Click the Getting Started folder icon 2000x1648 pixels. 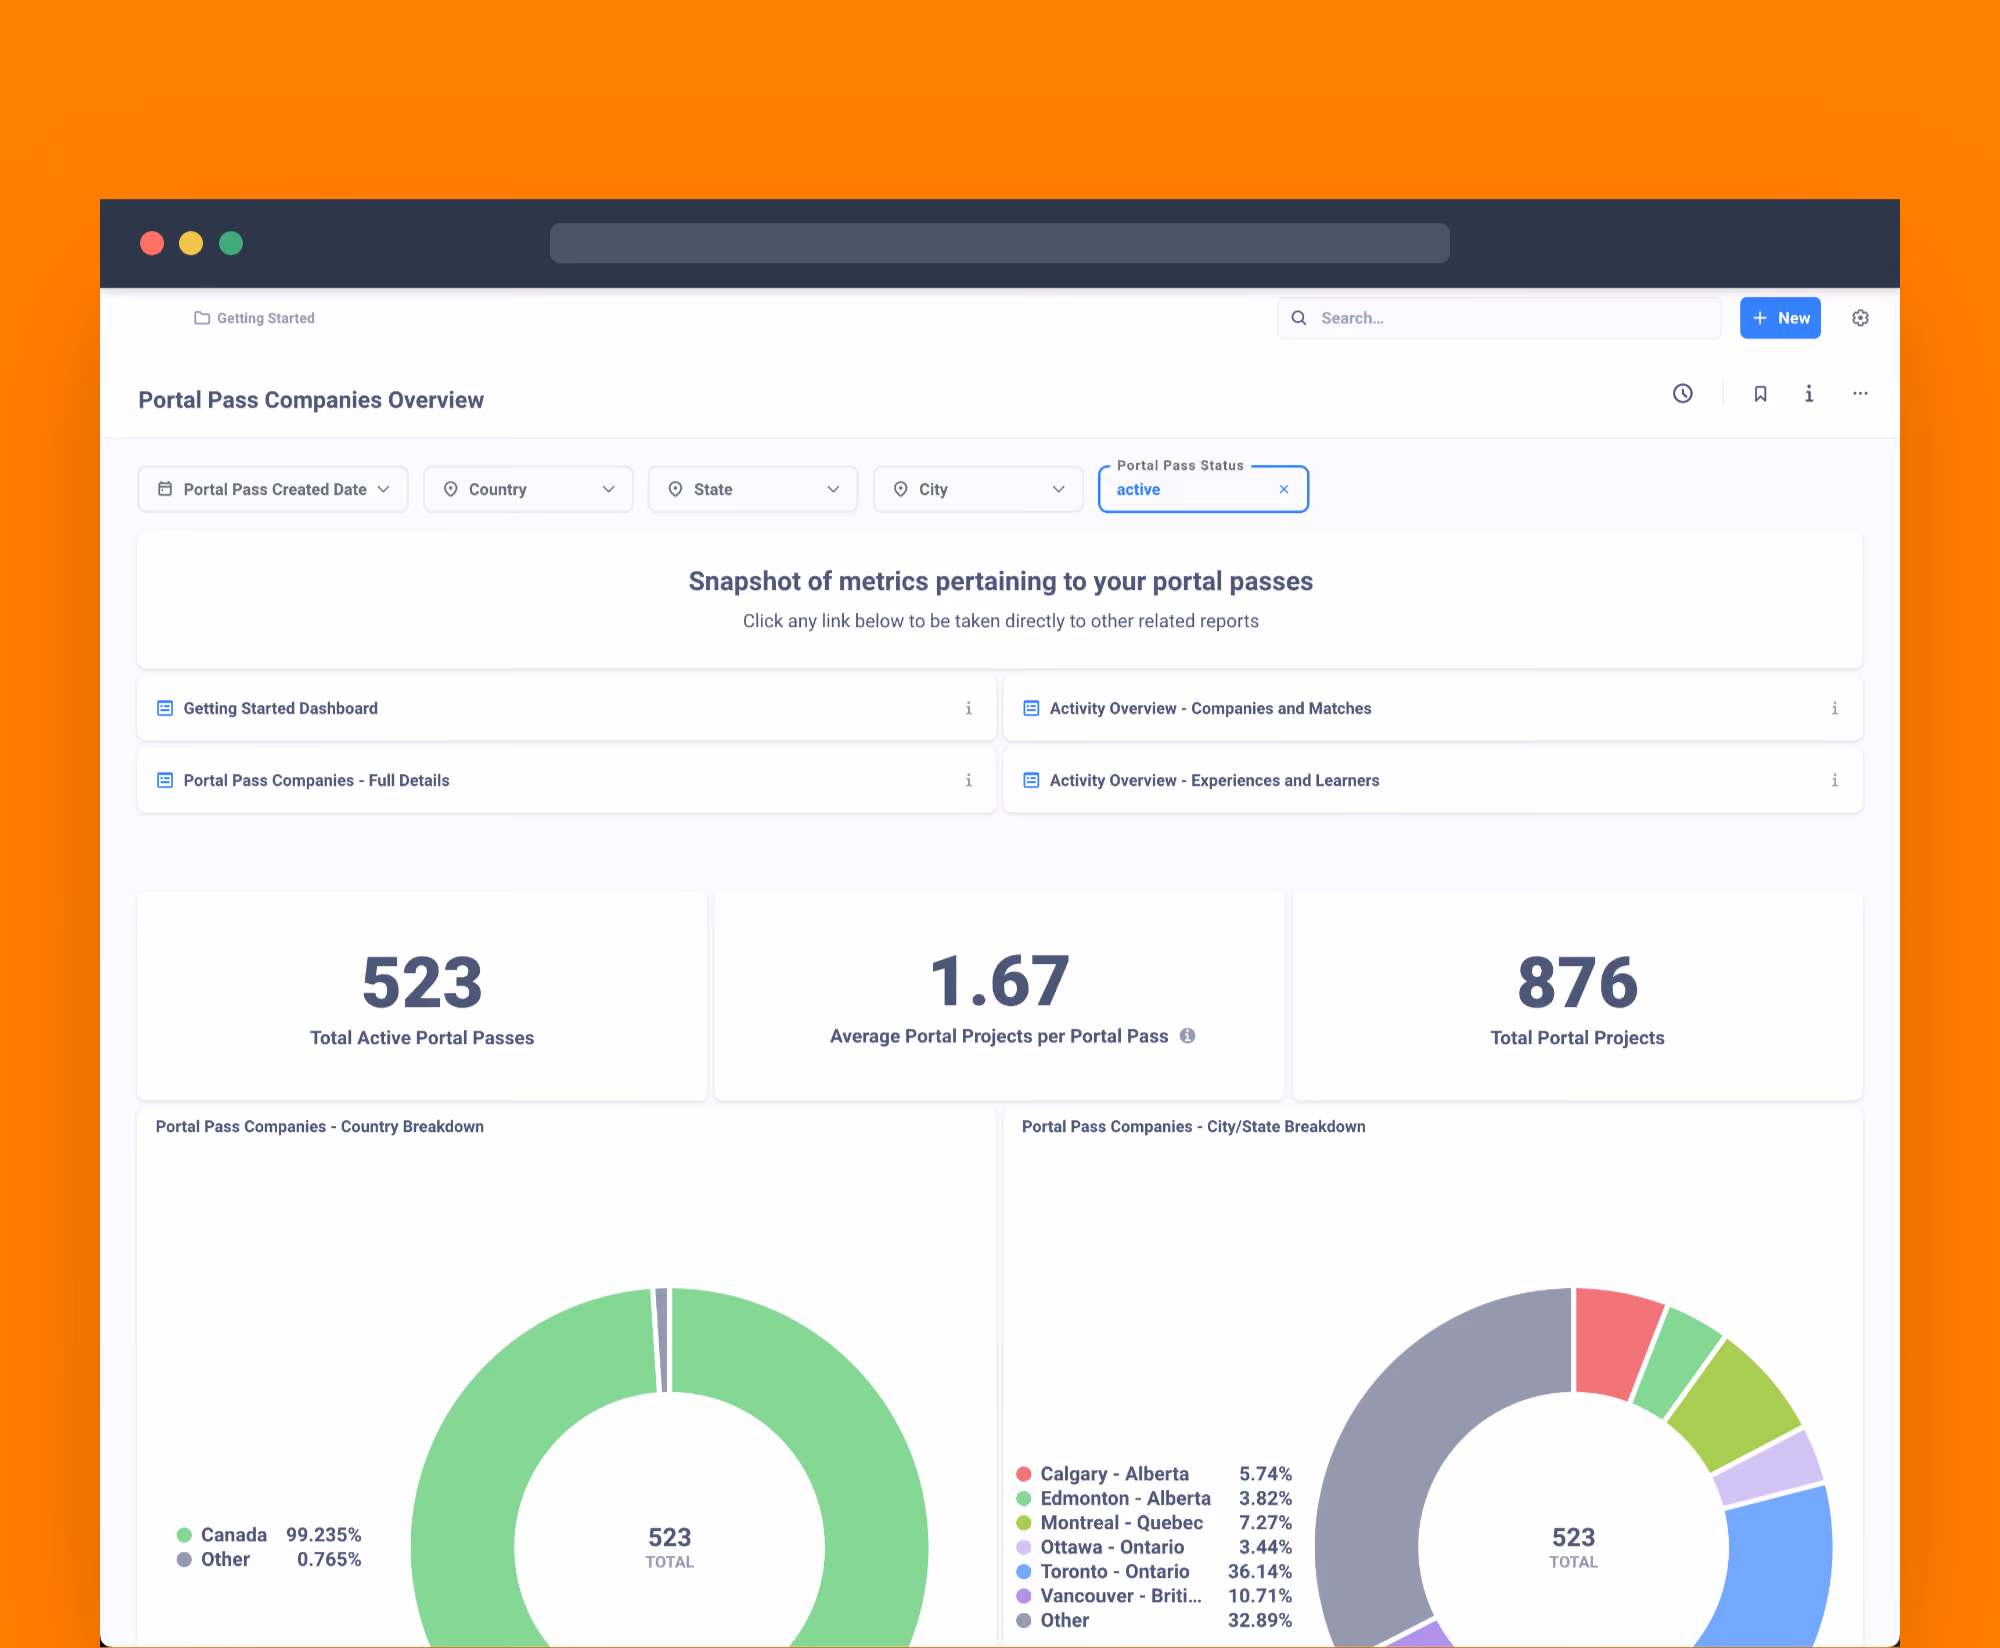tap(202, 318)
